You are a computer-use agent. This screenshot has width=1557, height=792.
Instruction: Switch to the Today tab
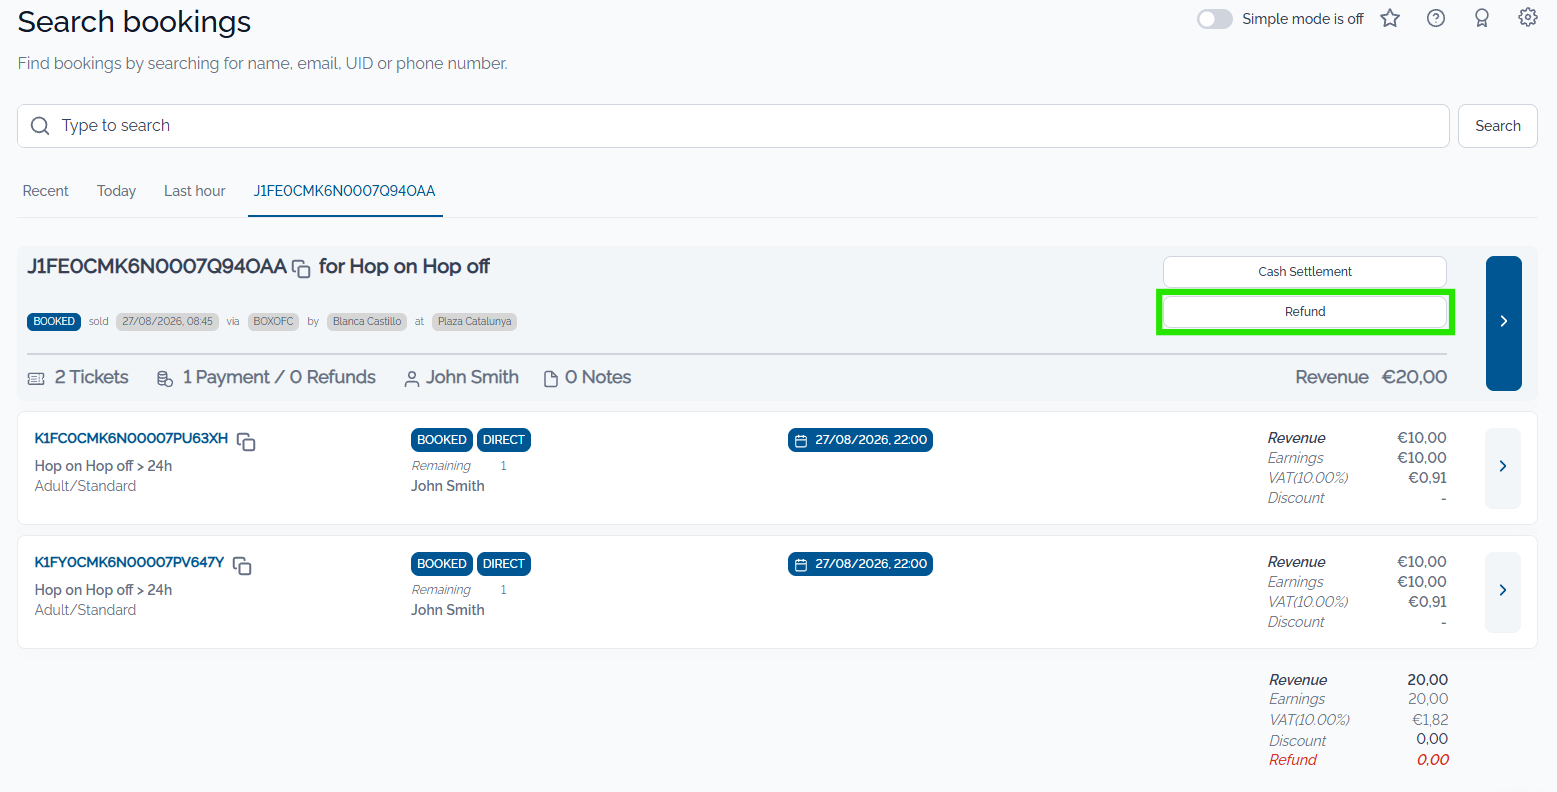116,191
